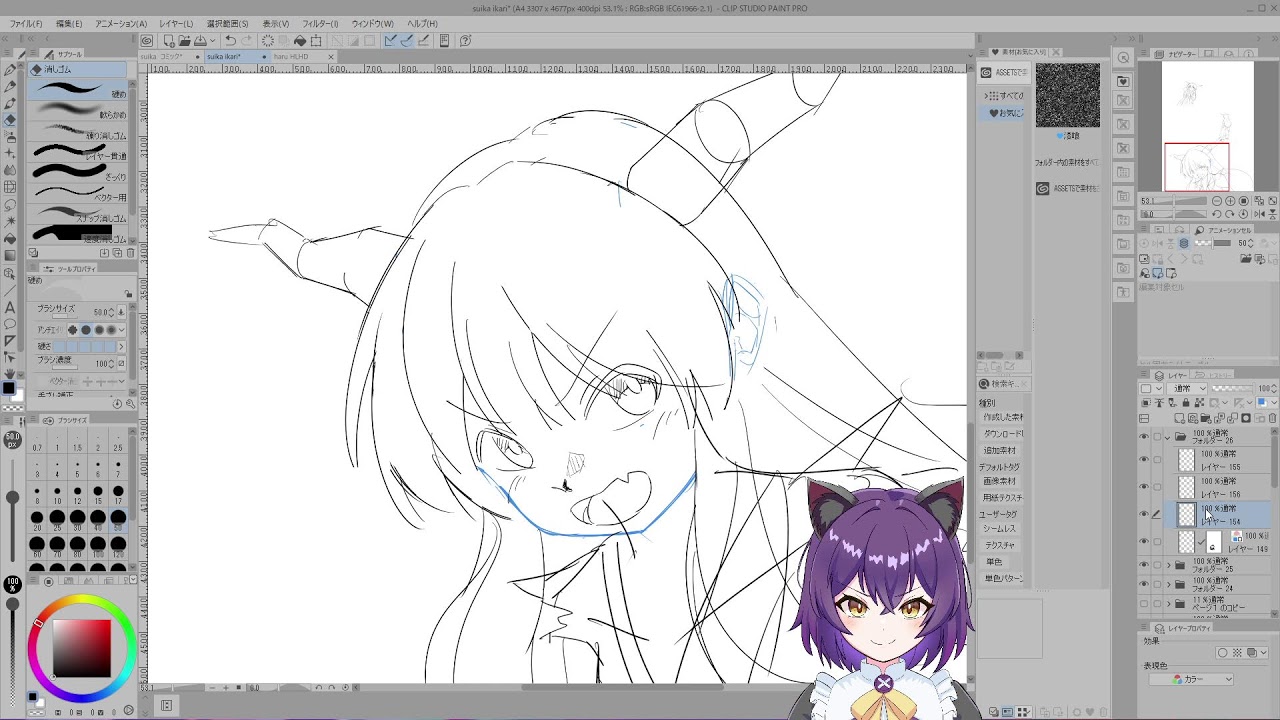The image size is (1280, 720).
Task: Open the Save dropdown arrow in the command bar
Action: pyautogui.click(x=213, y=41)
